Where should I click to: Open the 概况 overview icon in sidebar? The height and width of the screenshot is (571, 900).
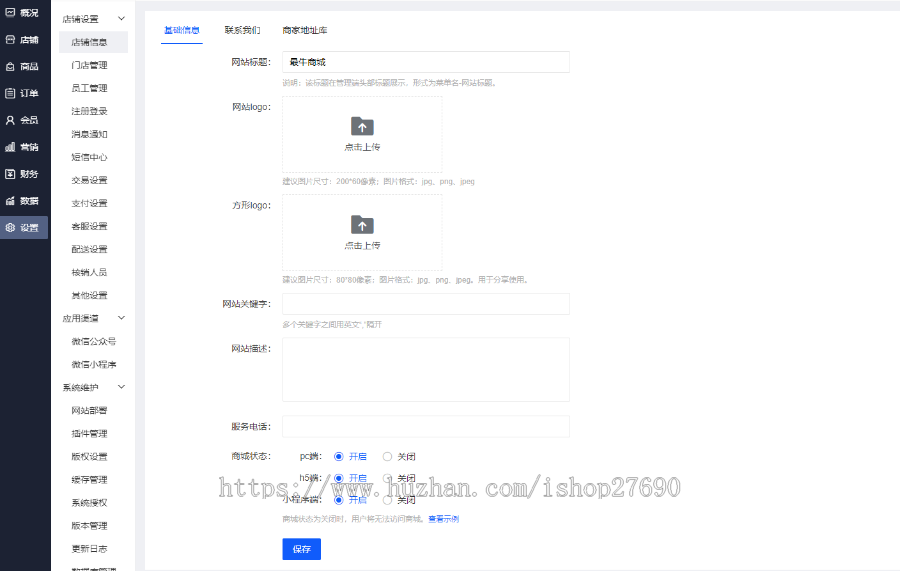click(10, 12)
